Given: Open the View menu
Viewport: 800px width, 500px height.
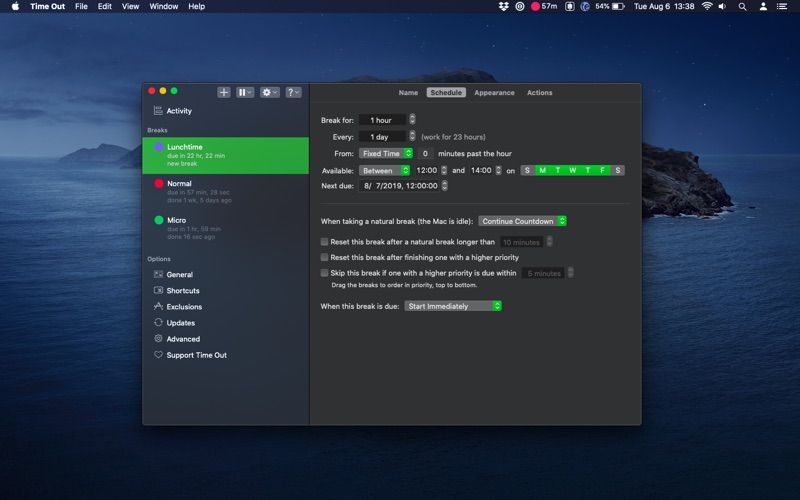Looking at the screenshot, I should point(130,7).
